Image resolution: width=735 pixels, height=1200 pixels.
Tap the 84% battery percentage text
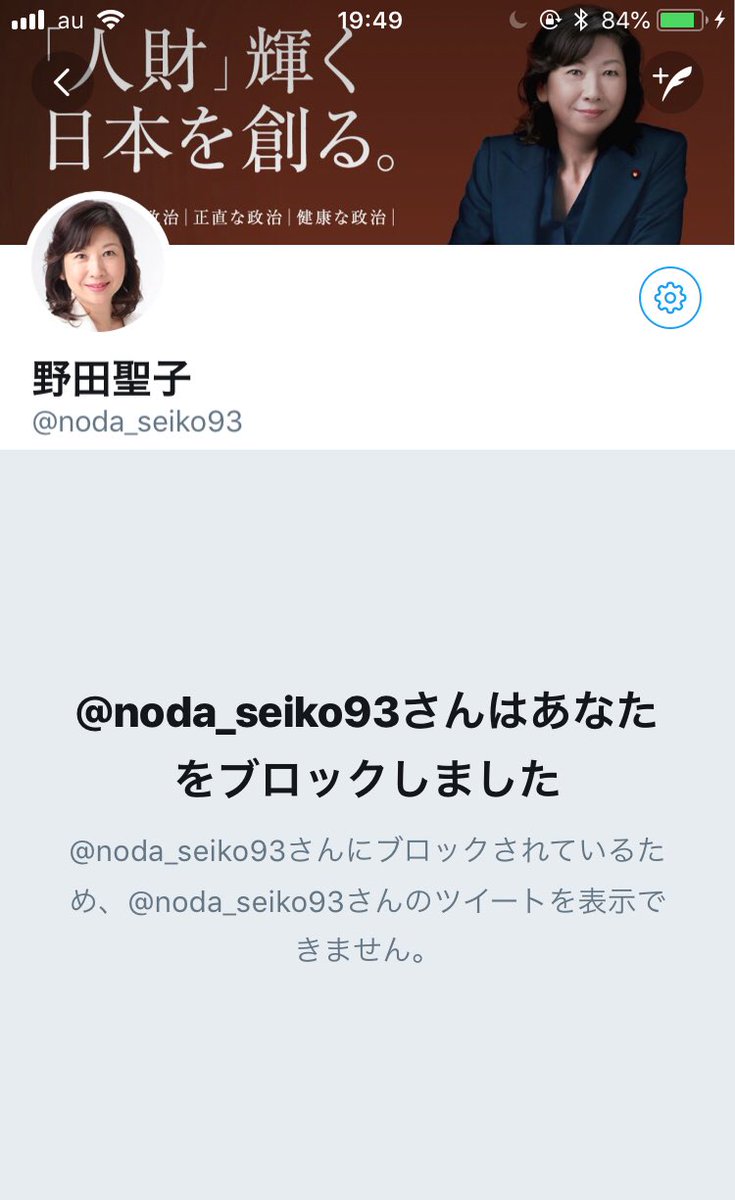625,20
